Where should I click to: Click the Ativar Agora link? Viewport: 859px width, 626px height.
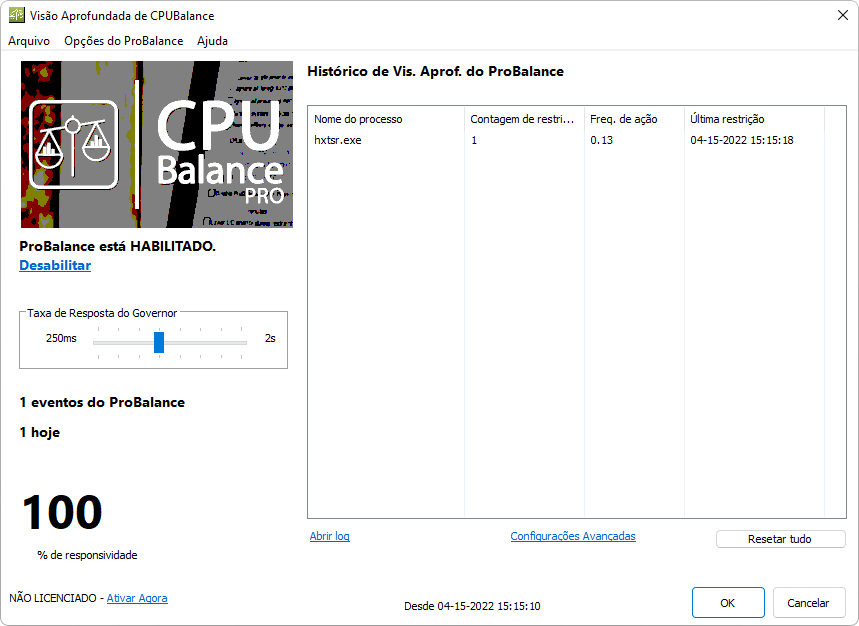[137, 598]
